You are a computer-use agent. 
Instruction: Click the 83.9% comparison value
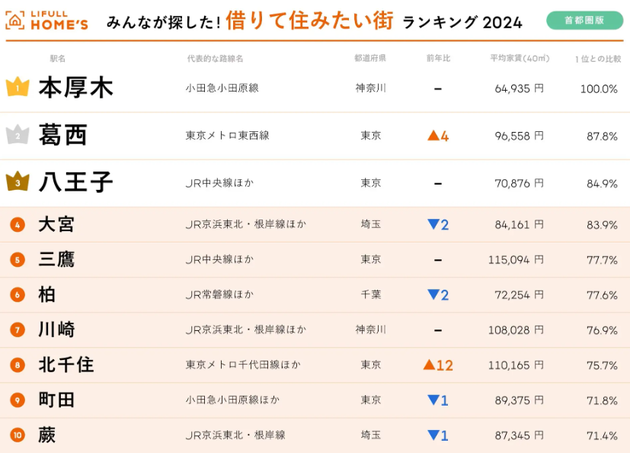tap(602, 225)
